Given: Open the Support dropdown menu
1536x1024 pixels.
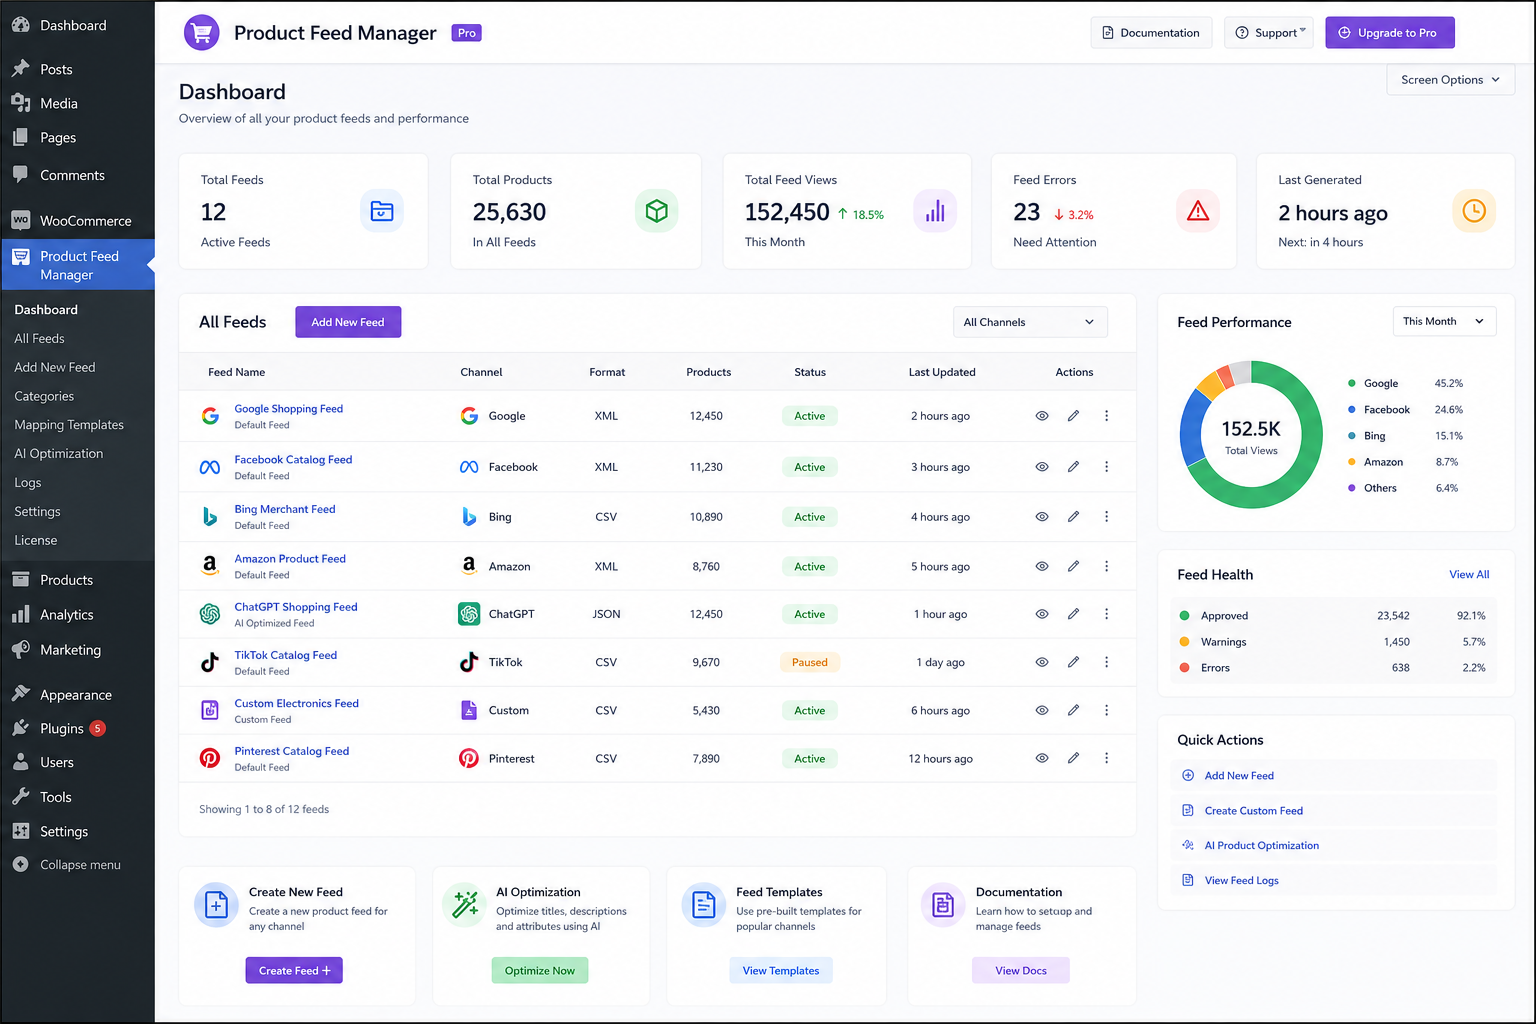Looking at the screenshot, I should (1269, 33).
